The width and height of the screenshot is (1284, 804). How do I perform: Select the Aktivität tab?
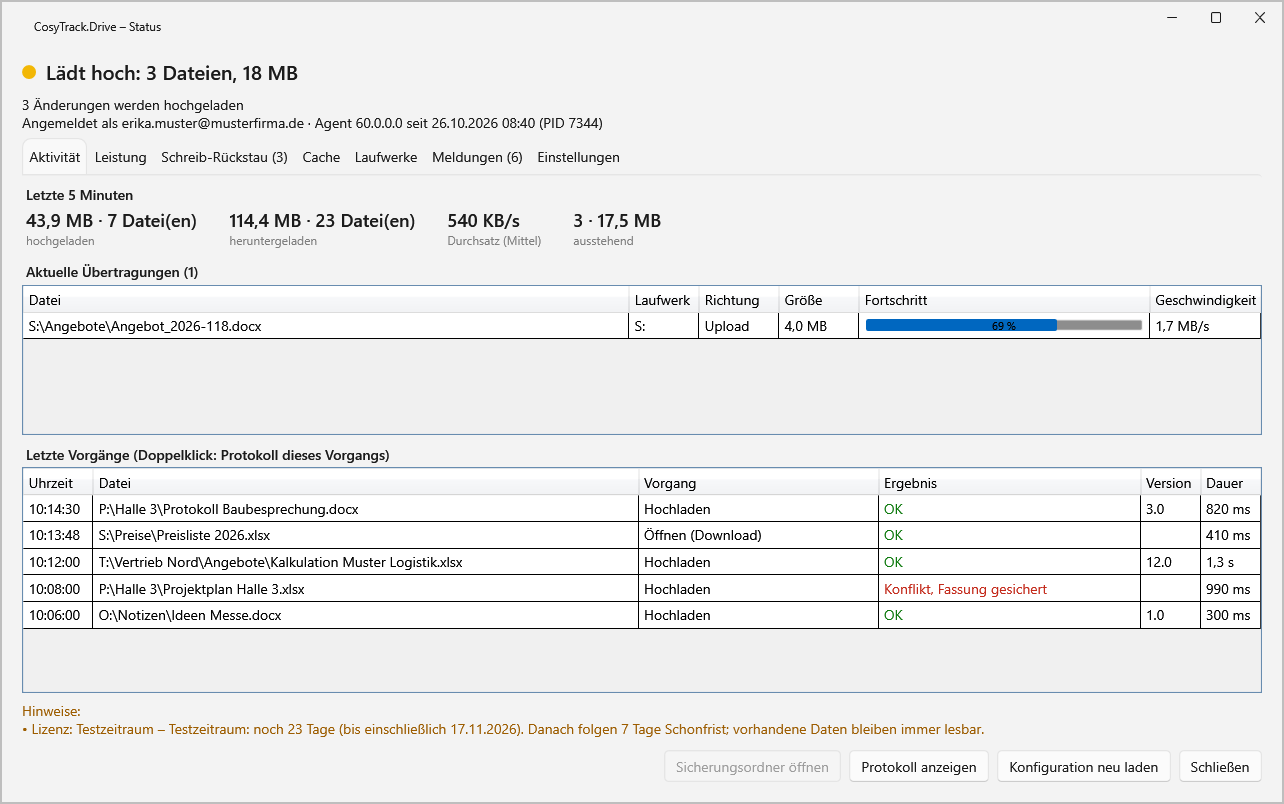click(x=55, y=157)
